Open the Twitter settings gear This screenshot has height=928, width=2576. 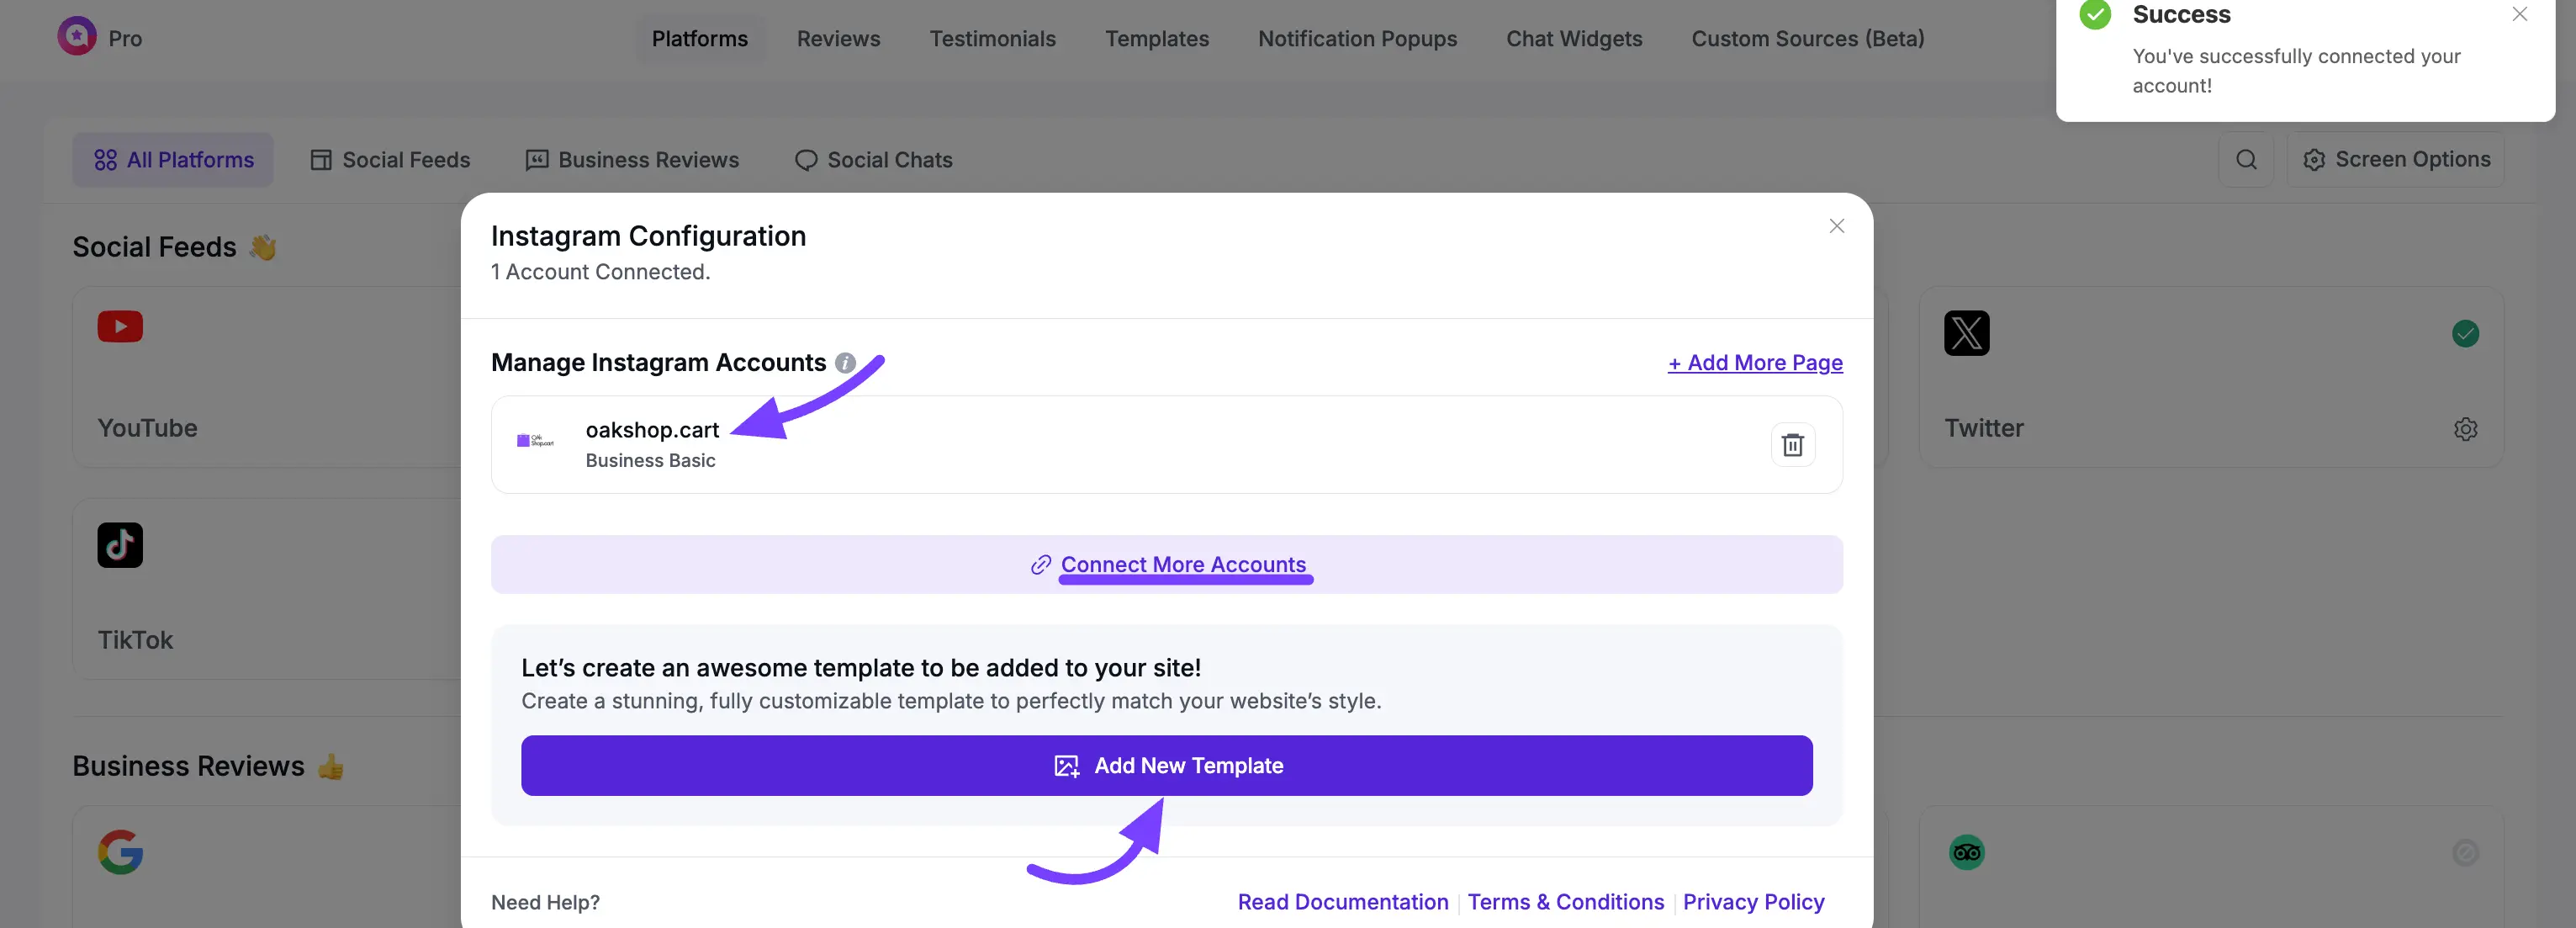tap(2465, 429)
